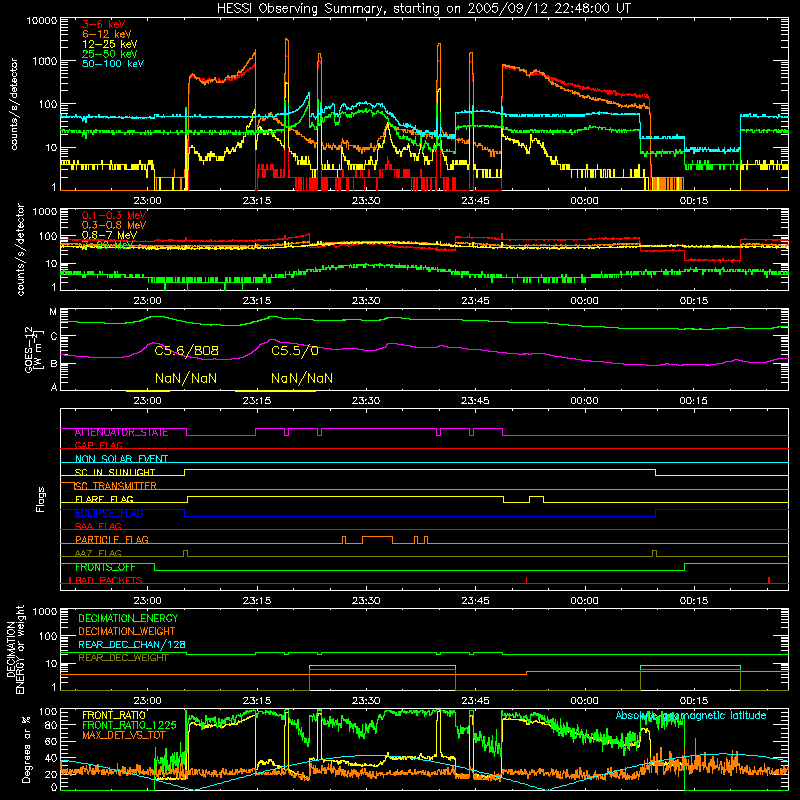Click the 'B' level on GOES axis

click(53, 364)
